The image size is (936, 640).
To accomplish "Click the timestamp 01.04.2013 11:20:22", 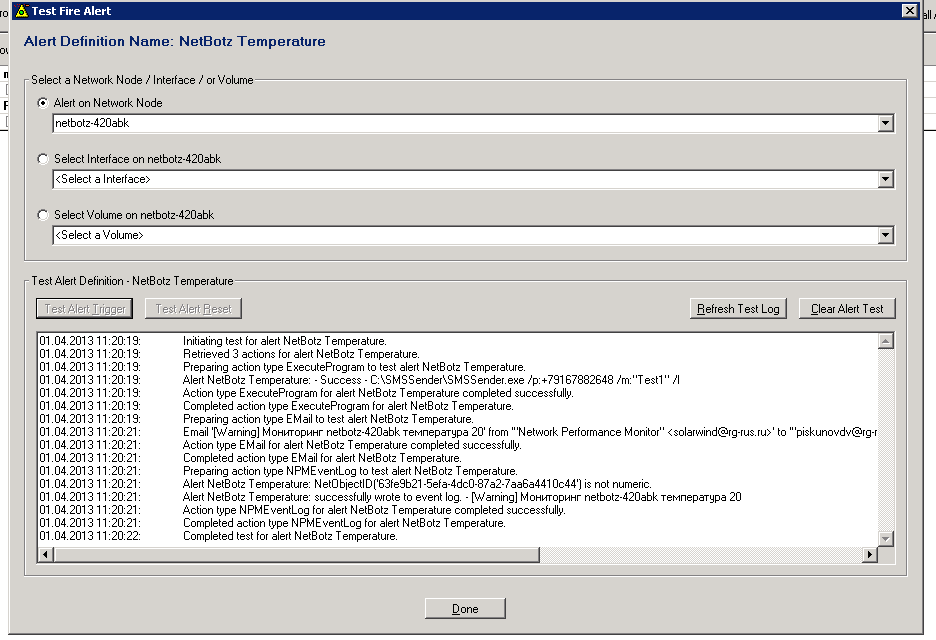I will pyautogui.click(x=90, y=536).
